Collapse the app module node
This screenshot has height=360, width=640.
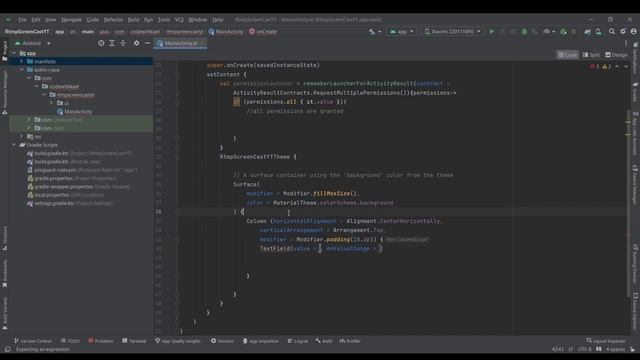pos(14,53)
